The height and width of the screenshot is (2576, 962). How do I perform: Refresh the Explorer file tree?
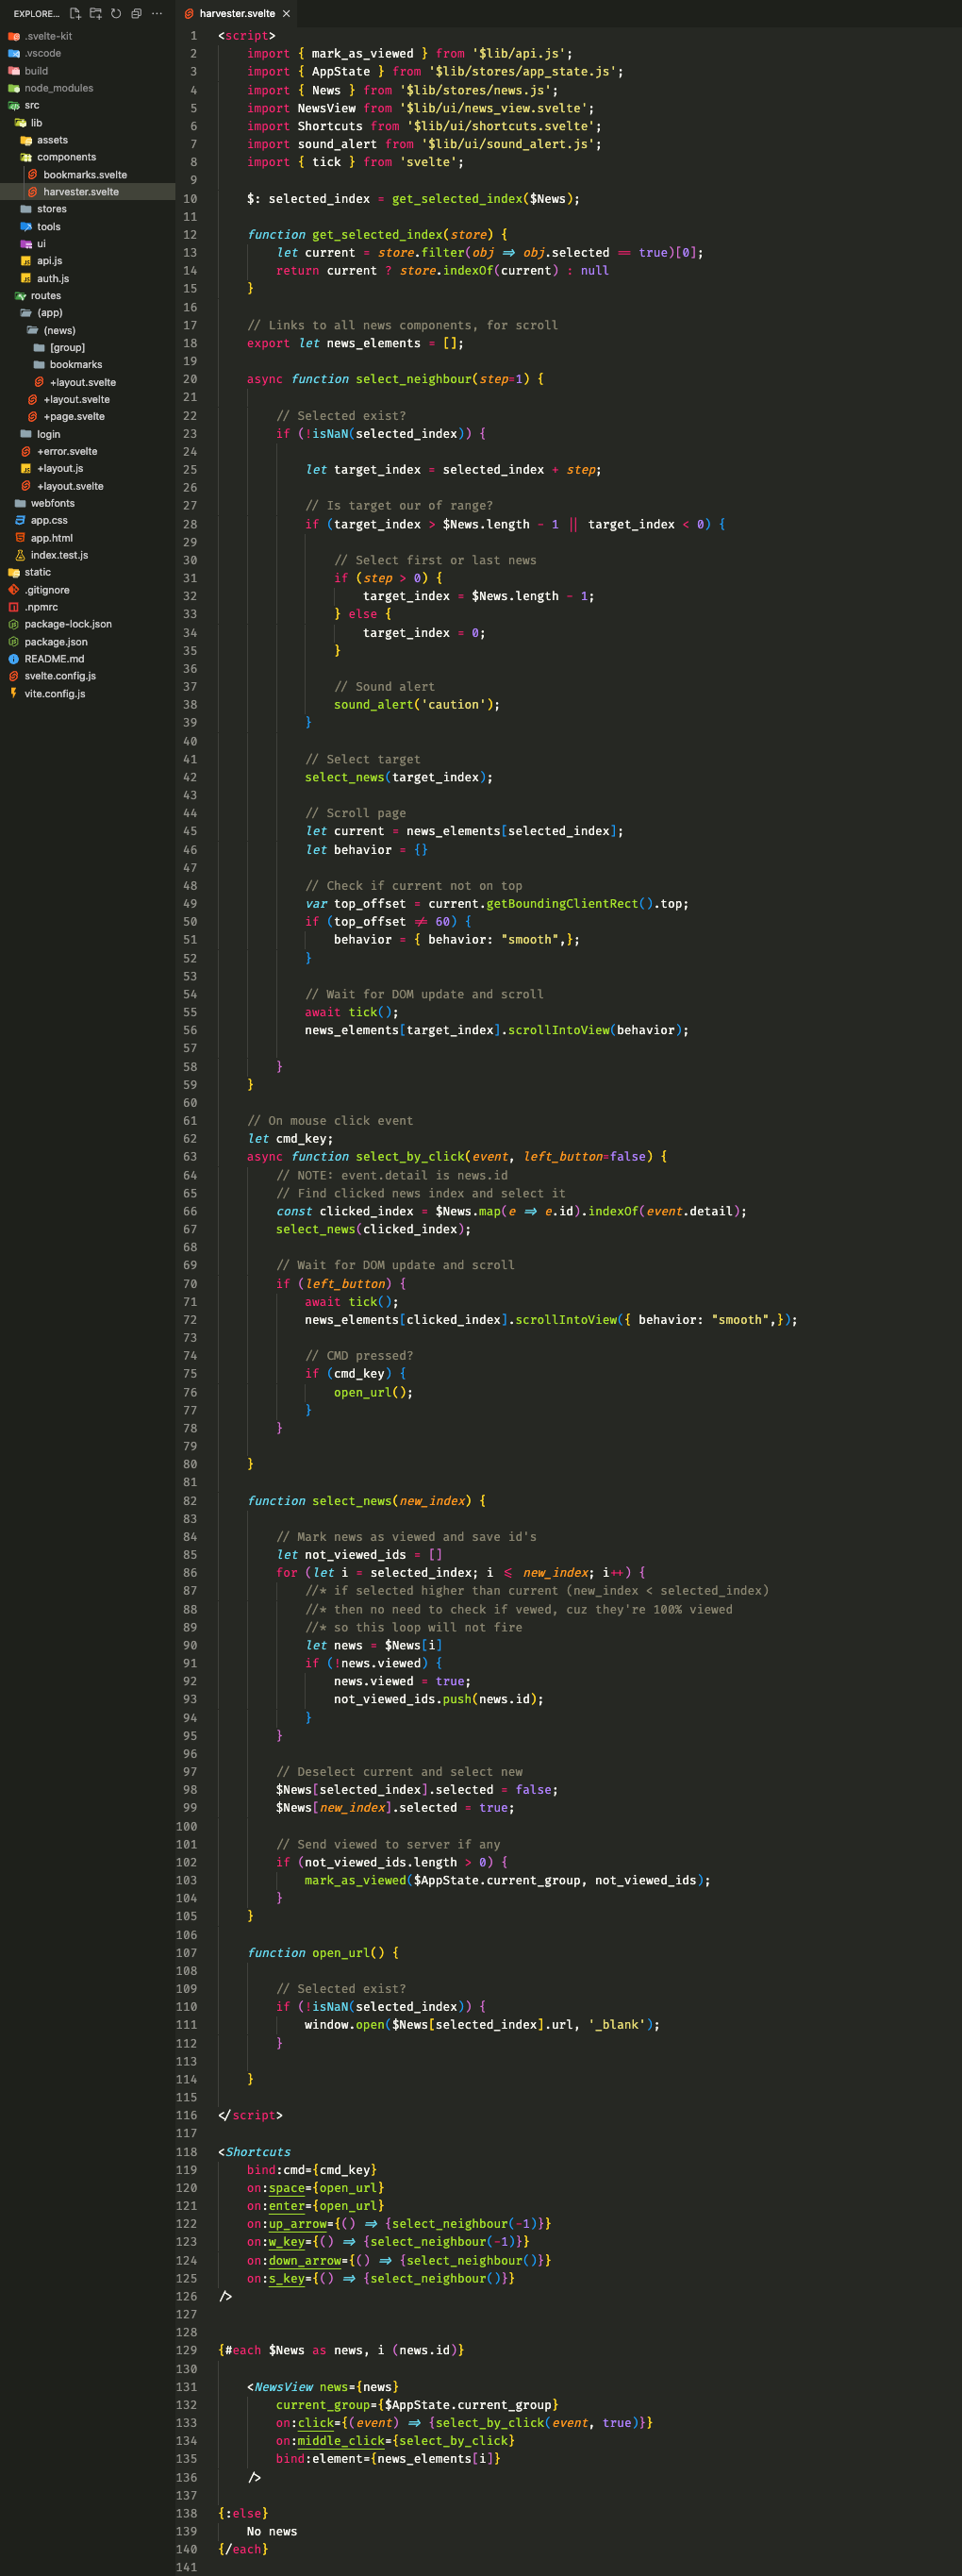116,13
